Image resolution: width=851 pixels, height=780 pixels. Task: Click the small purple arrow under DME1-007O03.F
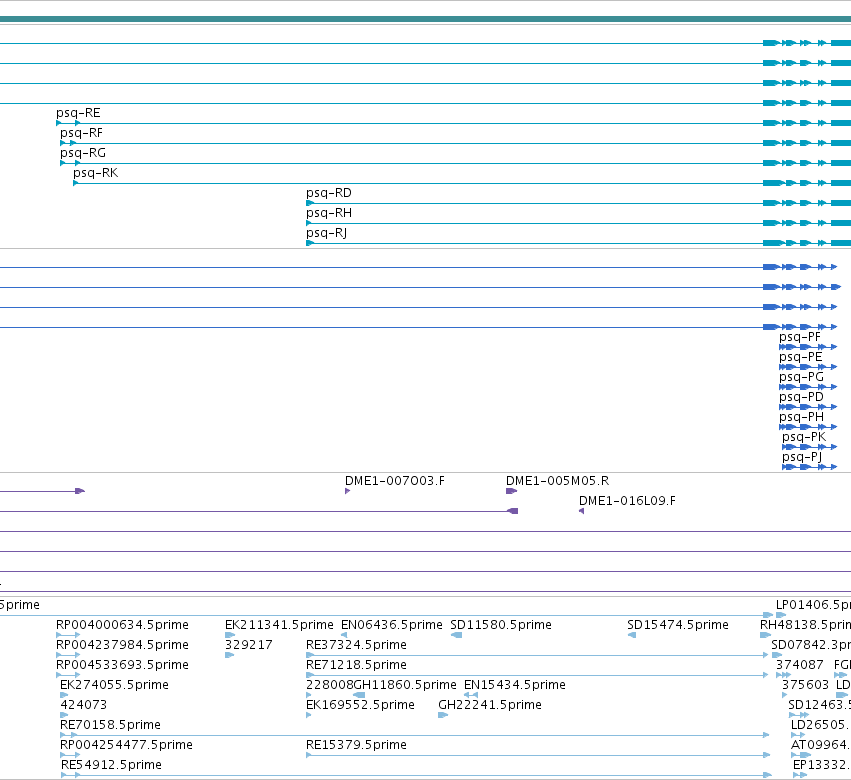(347, 491)
